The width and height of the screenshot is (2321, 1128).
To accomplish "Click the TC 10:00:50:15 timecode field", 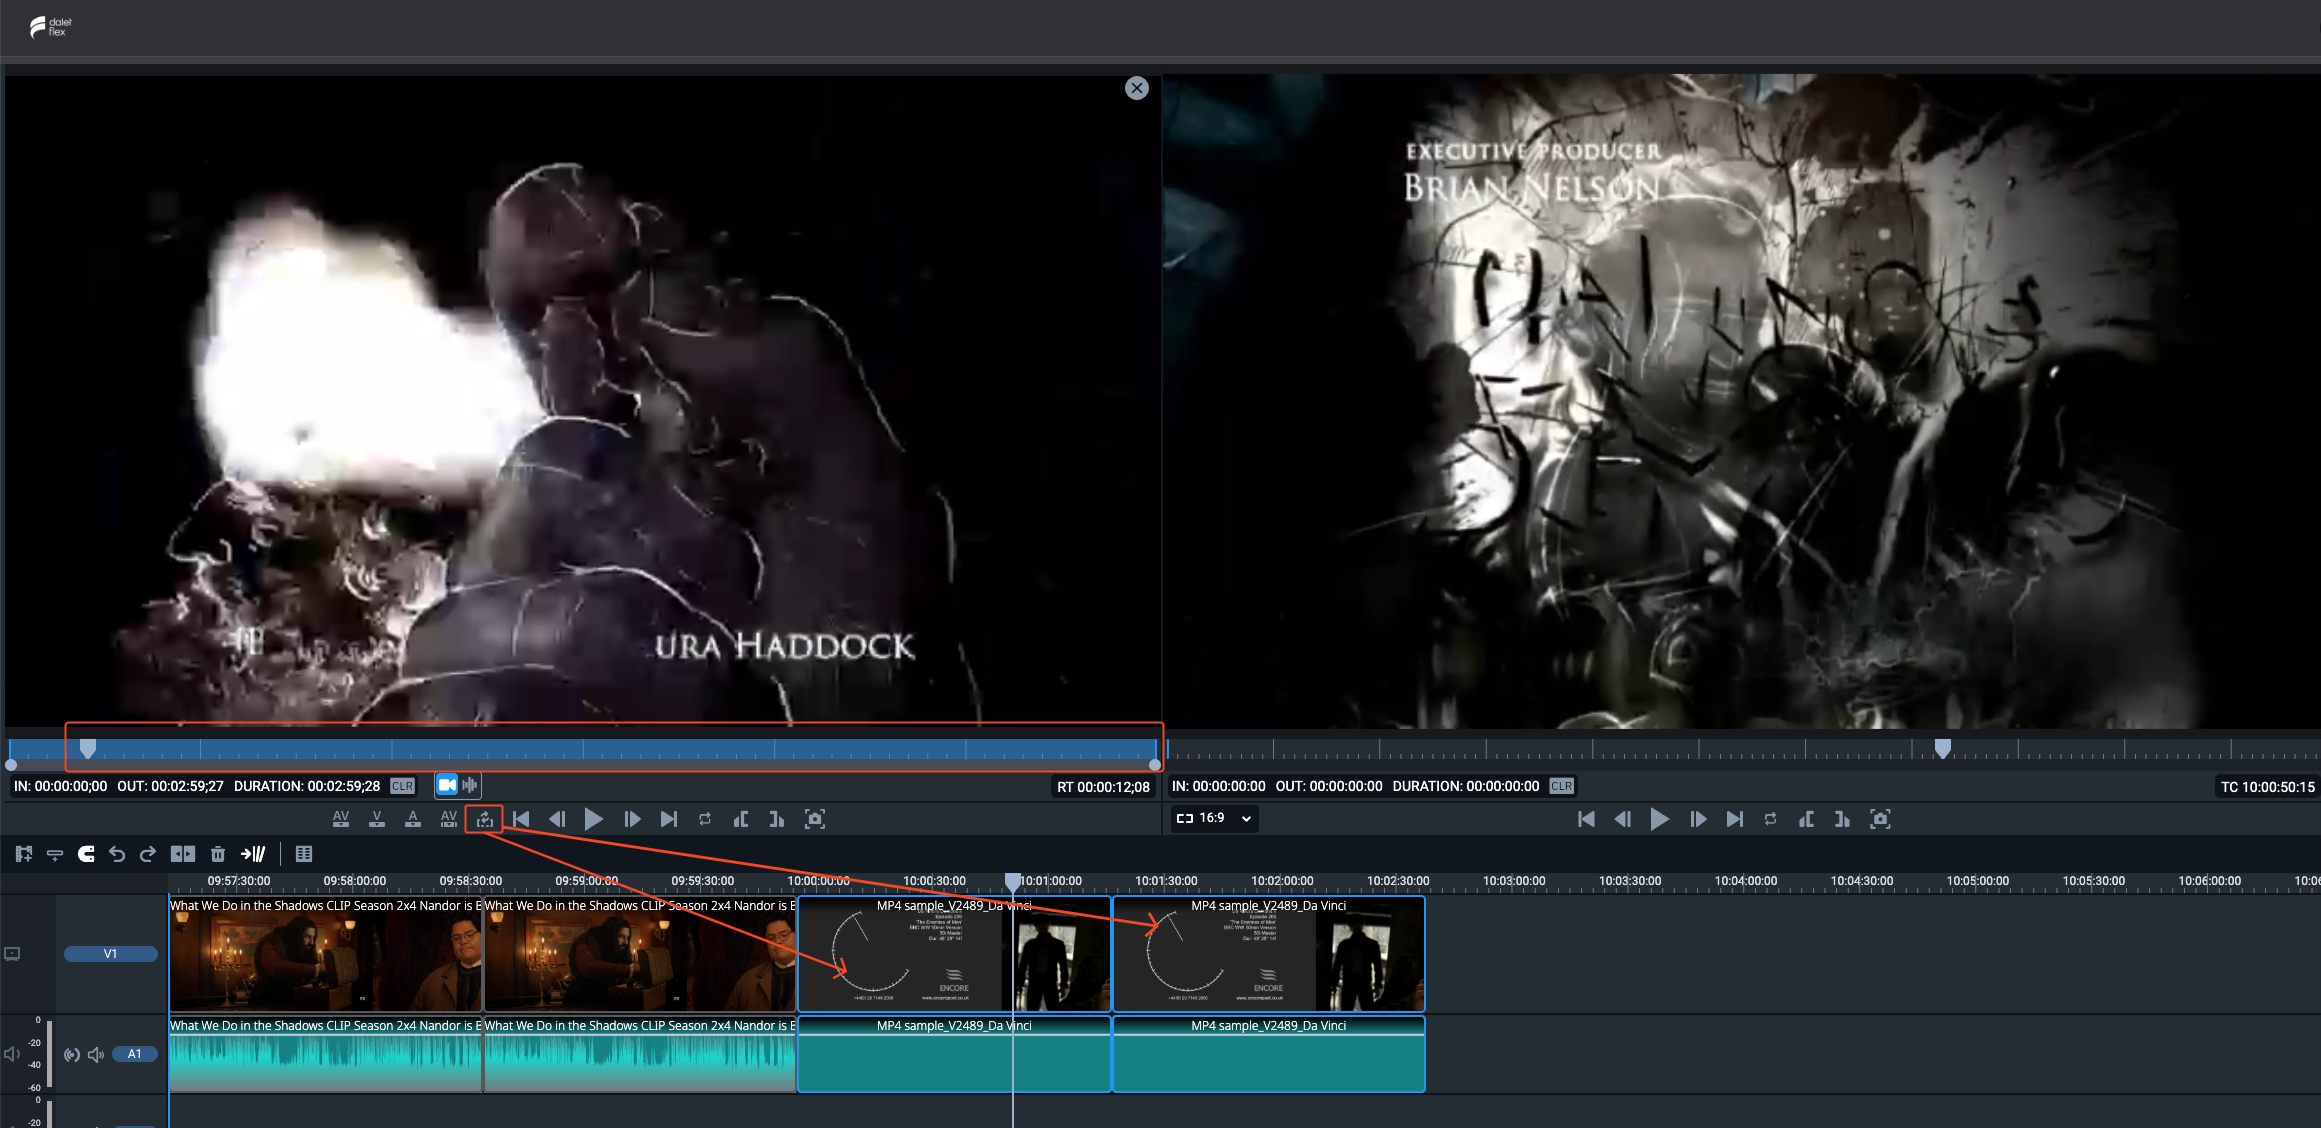I will (2267, 787).
